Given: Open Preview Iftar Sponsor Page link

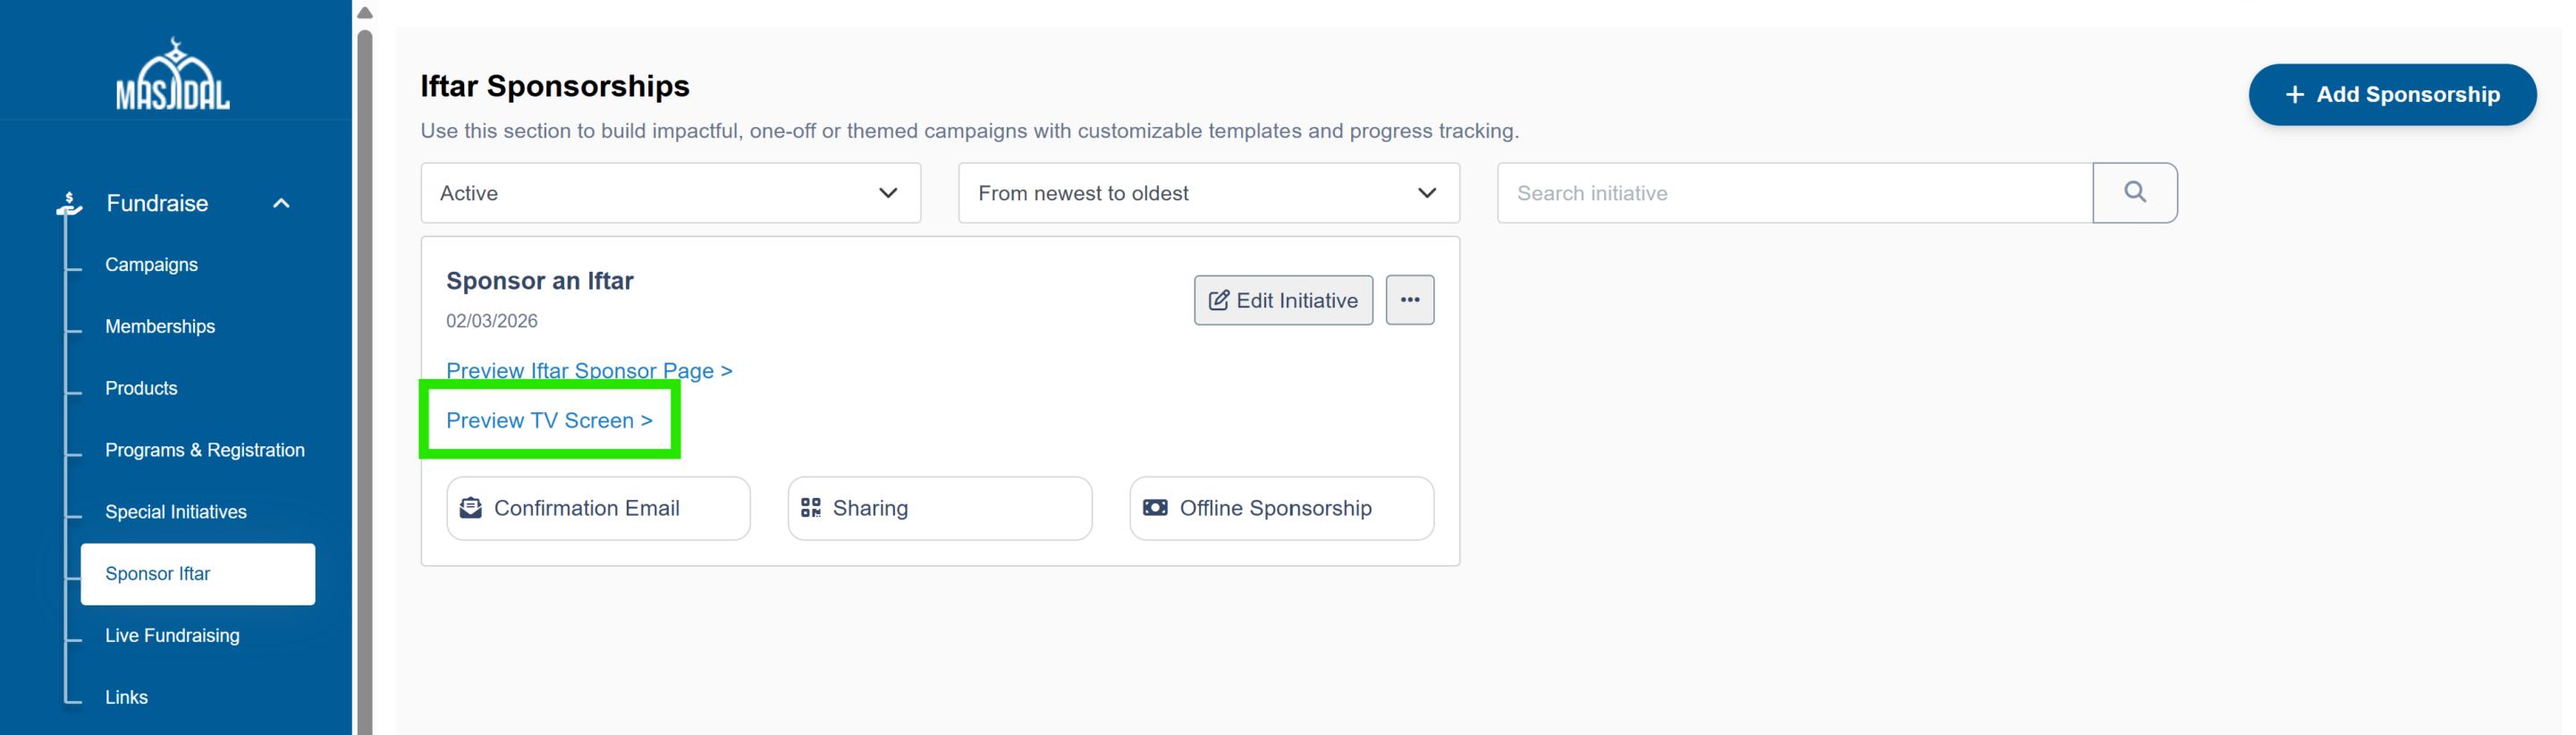Looking at the screenshot, I should [588, 371].
